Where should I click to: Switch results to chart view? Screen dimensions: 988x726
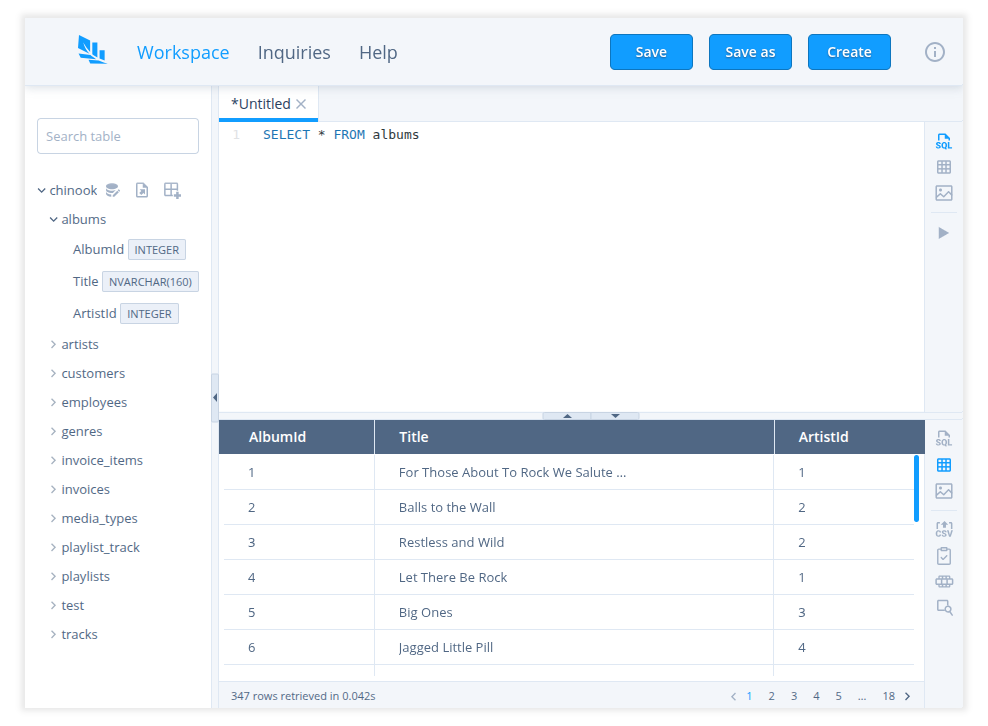(943, 490)
